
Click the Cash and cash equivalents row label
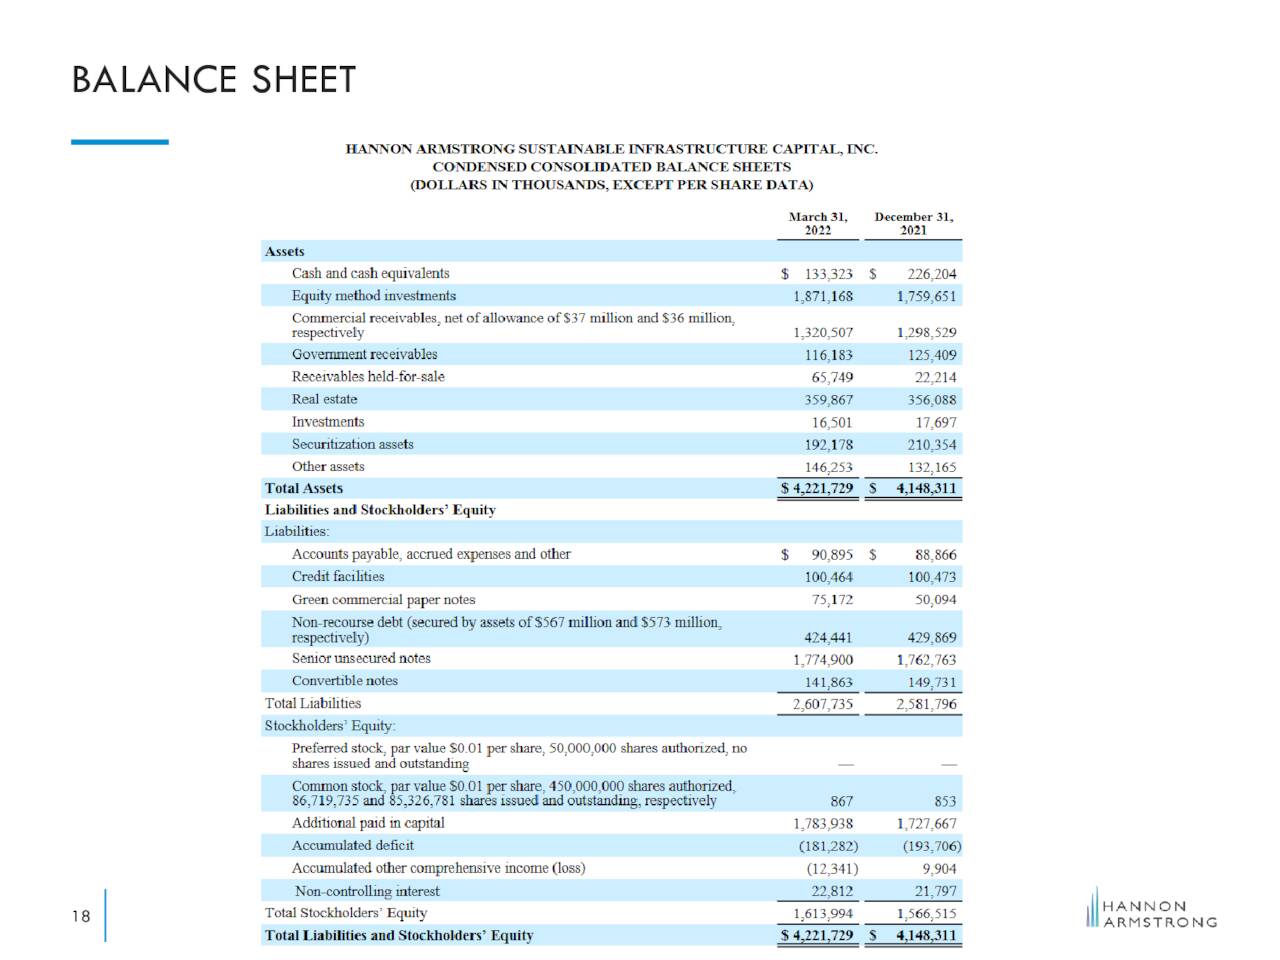pos(370,273)
